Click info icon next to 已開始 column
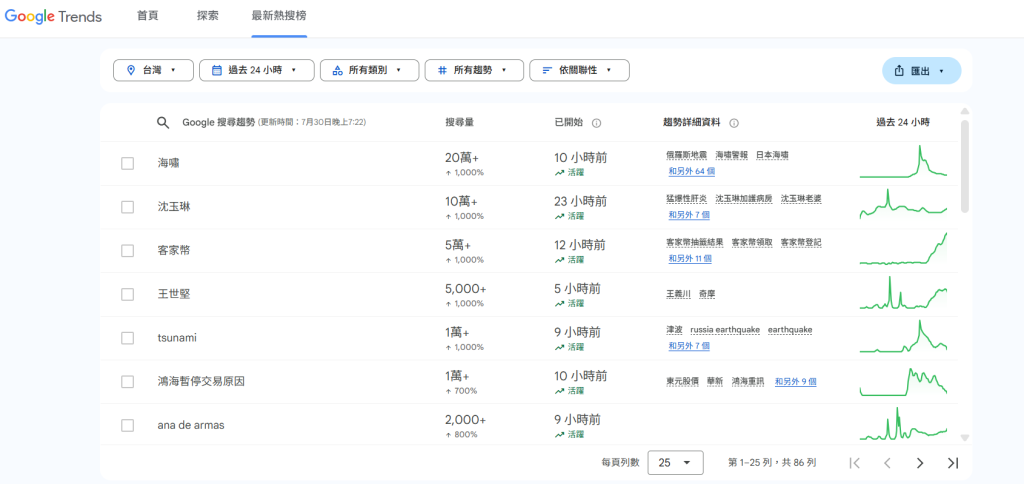Image resolution: width=1024 pixels, height=484 pixels. click(596, 123)
